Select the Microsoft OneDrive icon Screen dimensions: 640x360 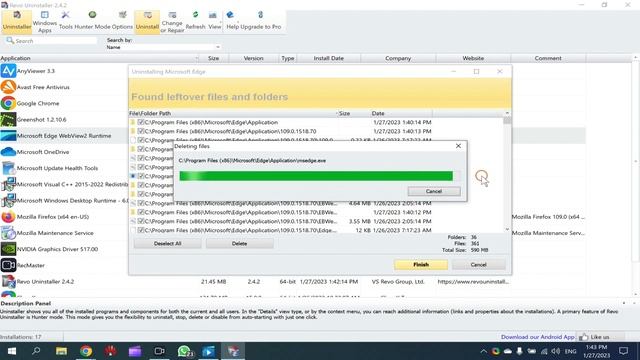(x=8, y=152)
